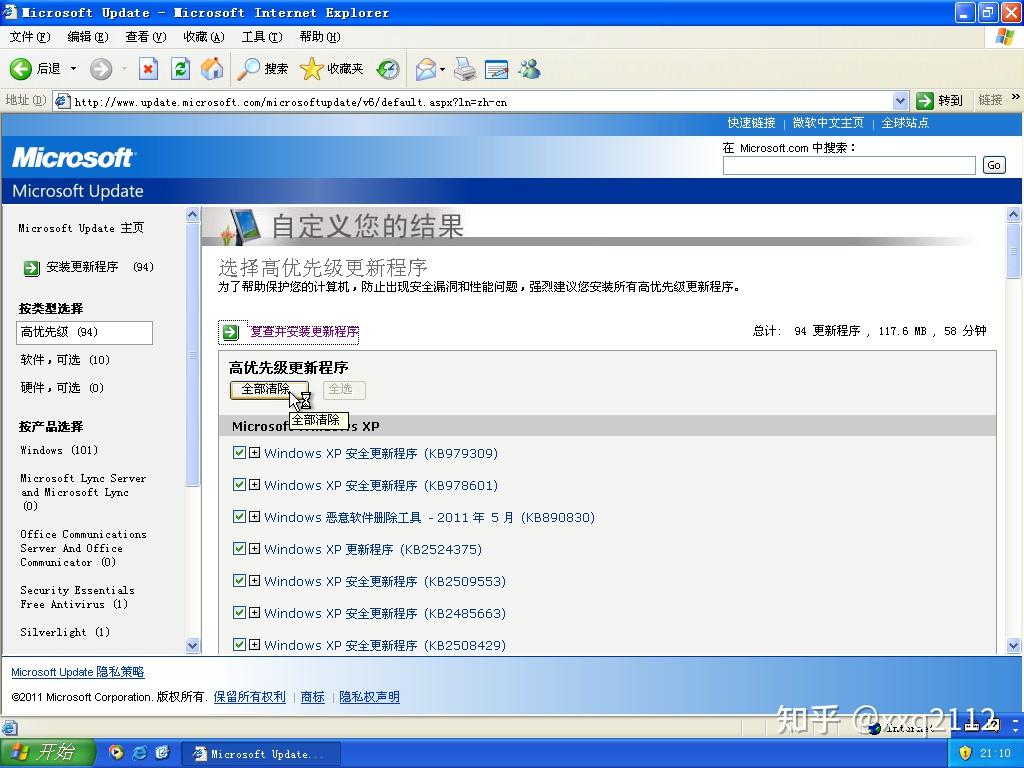Click the Print icon on toolbar
This screenshot has height=768, width=1024.
pos(462,69)
